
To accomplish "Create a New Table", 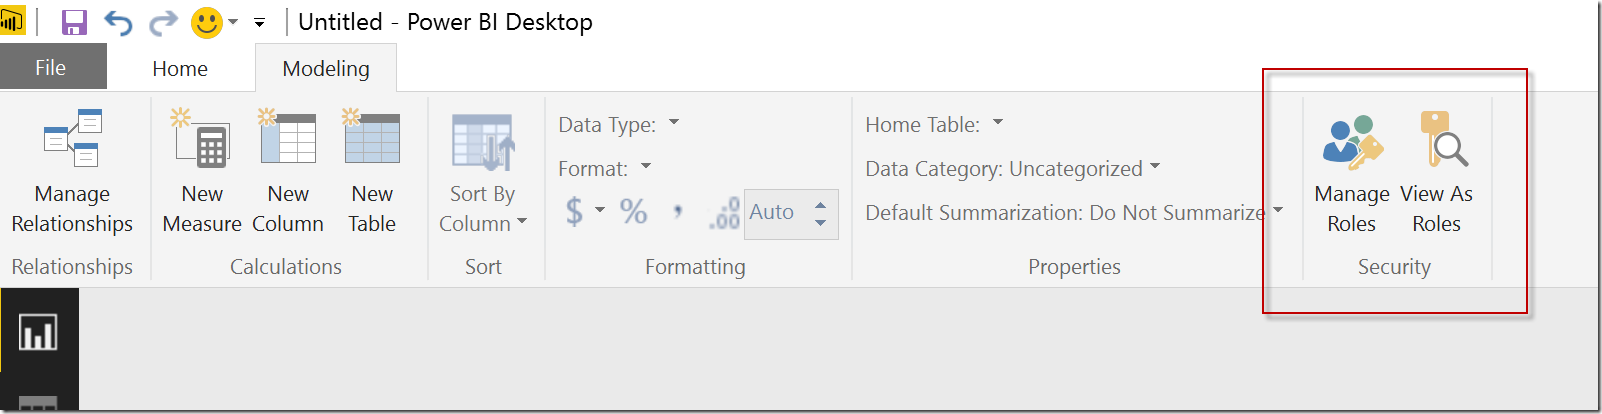I will [x=372, y=172].
